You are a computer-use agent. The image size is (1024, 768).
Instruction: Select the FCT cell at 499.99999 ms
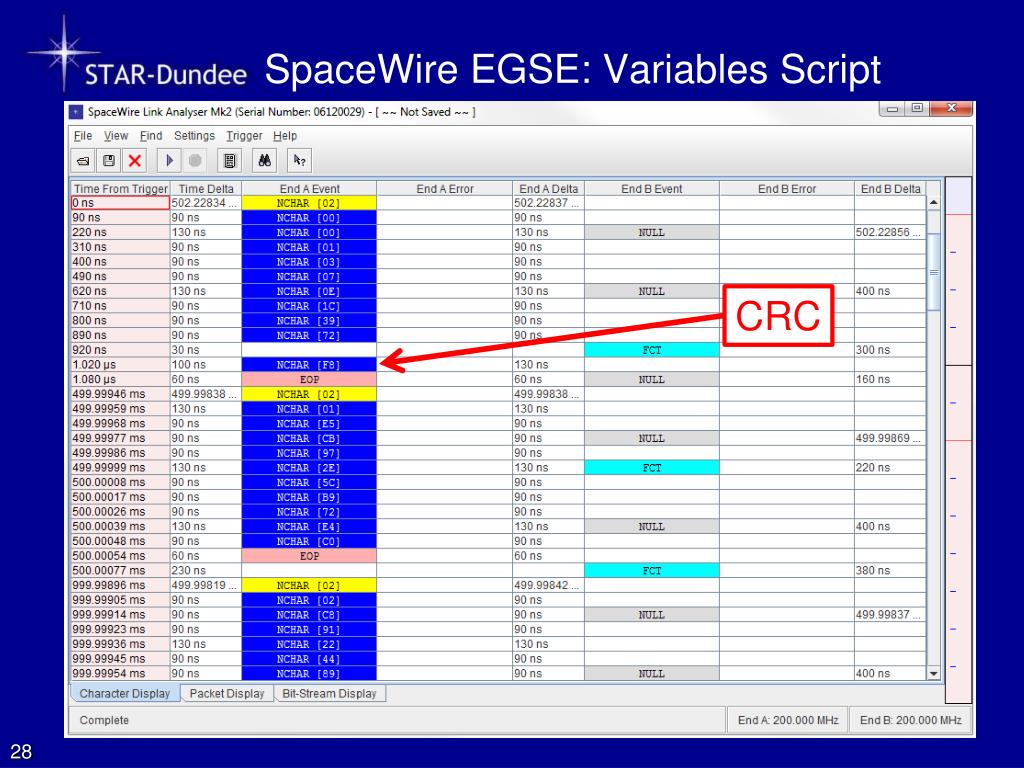coord(652,468)
